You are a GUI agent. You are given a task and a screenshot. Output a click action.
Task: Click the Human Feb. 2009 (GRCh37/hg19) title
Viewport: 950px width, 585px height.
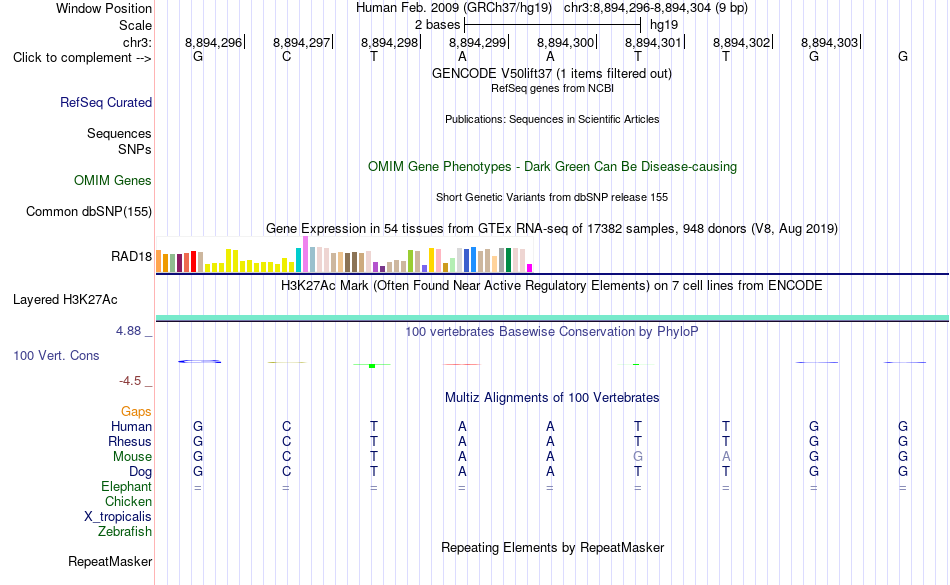pos(454,8)
